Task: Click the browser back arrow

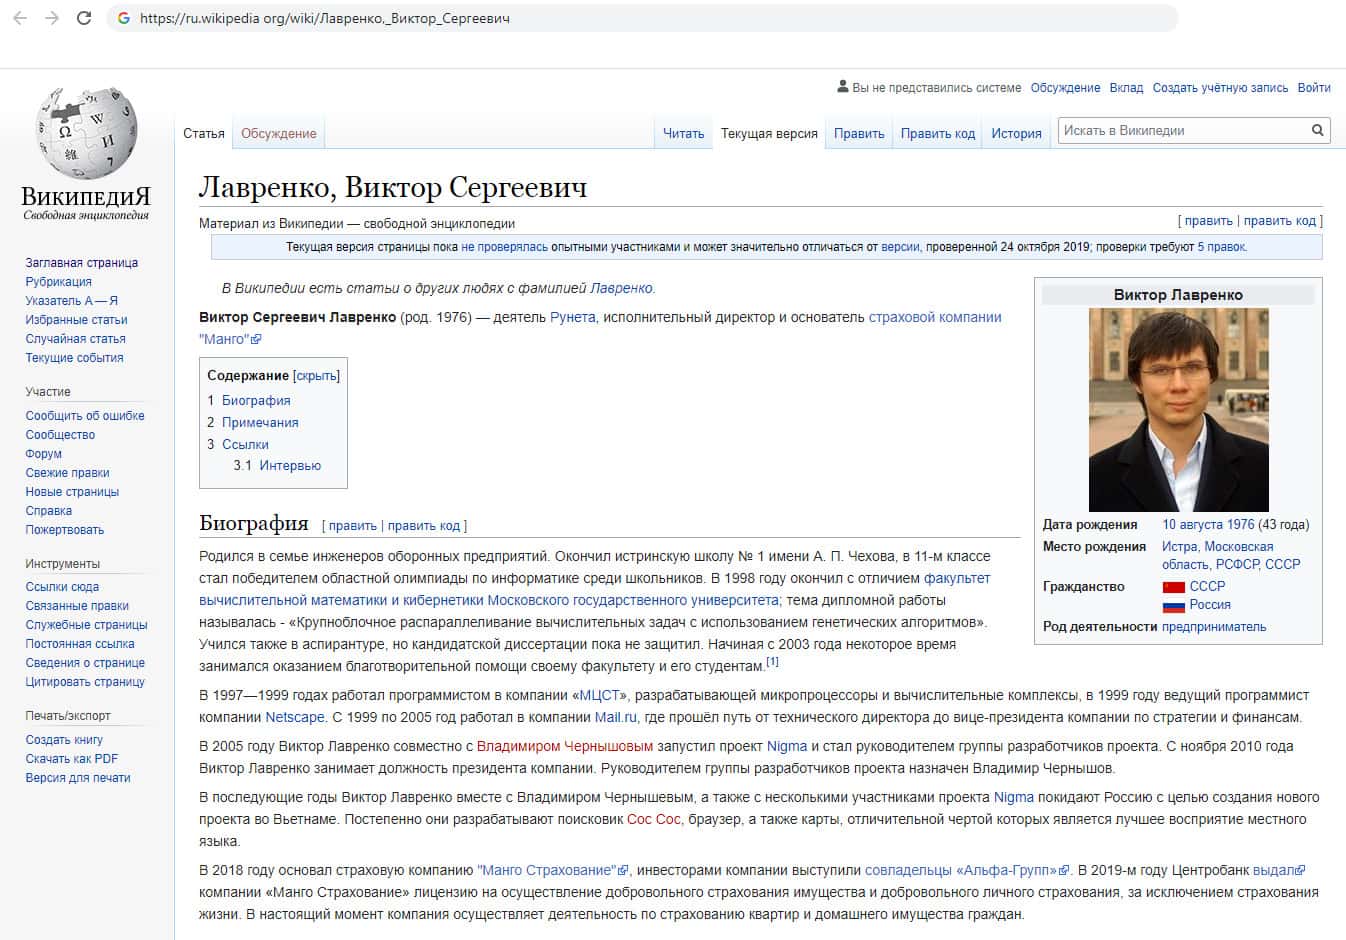Action: [20, 18]
